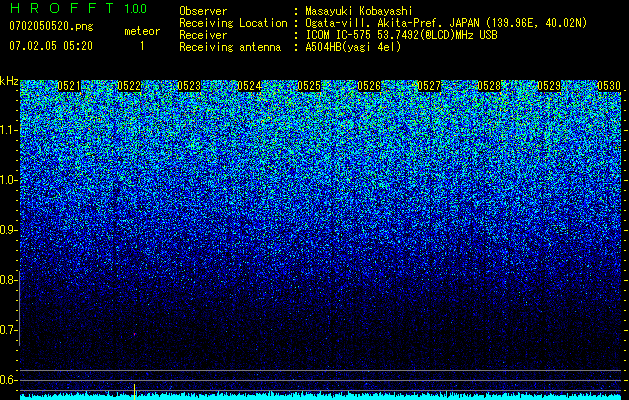
Task: Click the 0.6 frequency axis label
Action: 9,380
